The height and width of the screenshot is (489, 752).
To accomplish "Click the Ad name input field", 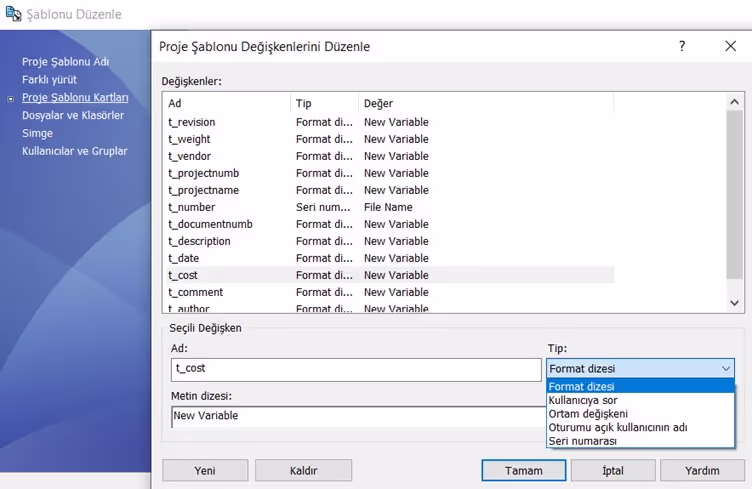I will tap(356, 370).
